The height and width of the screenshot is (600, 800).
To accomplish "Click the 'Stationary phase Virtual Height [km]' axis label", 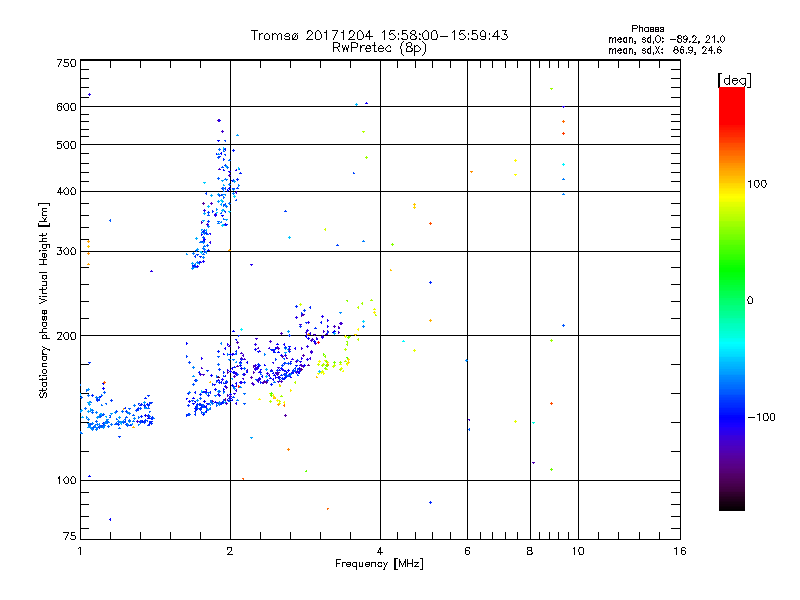I will [x=43, y=300].
